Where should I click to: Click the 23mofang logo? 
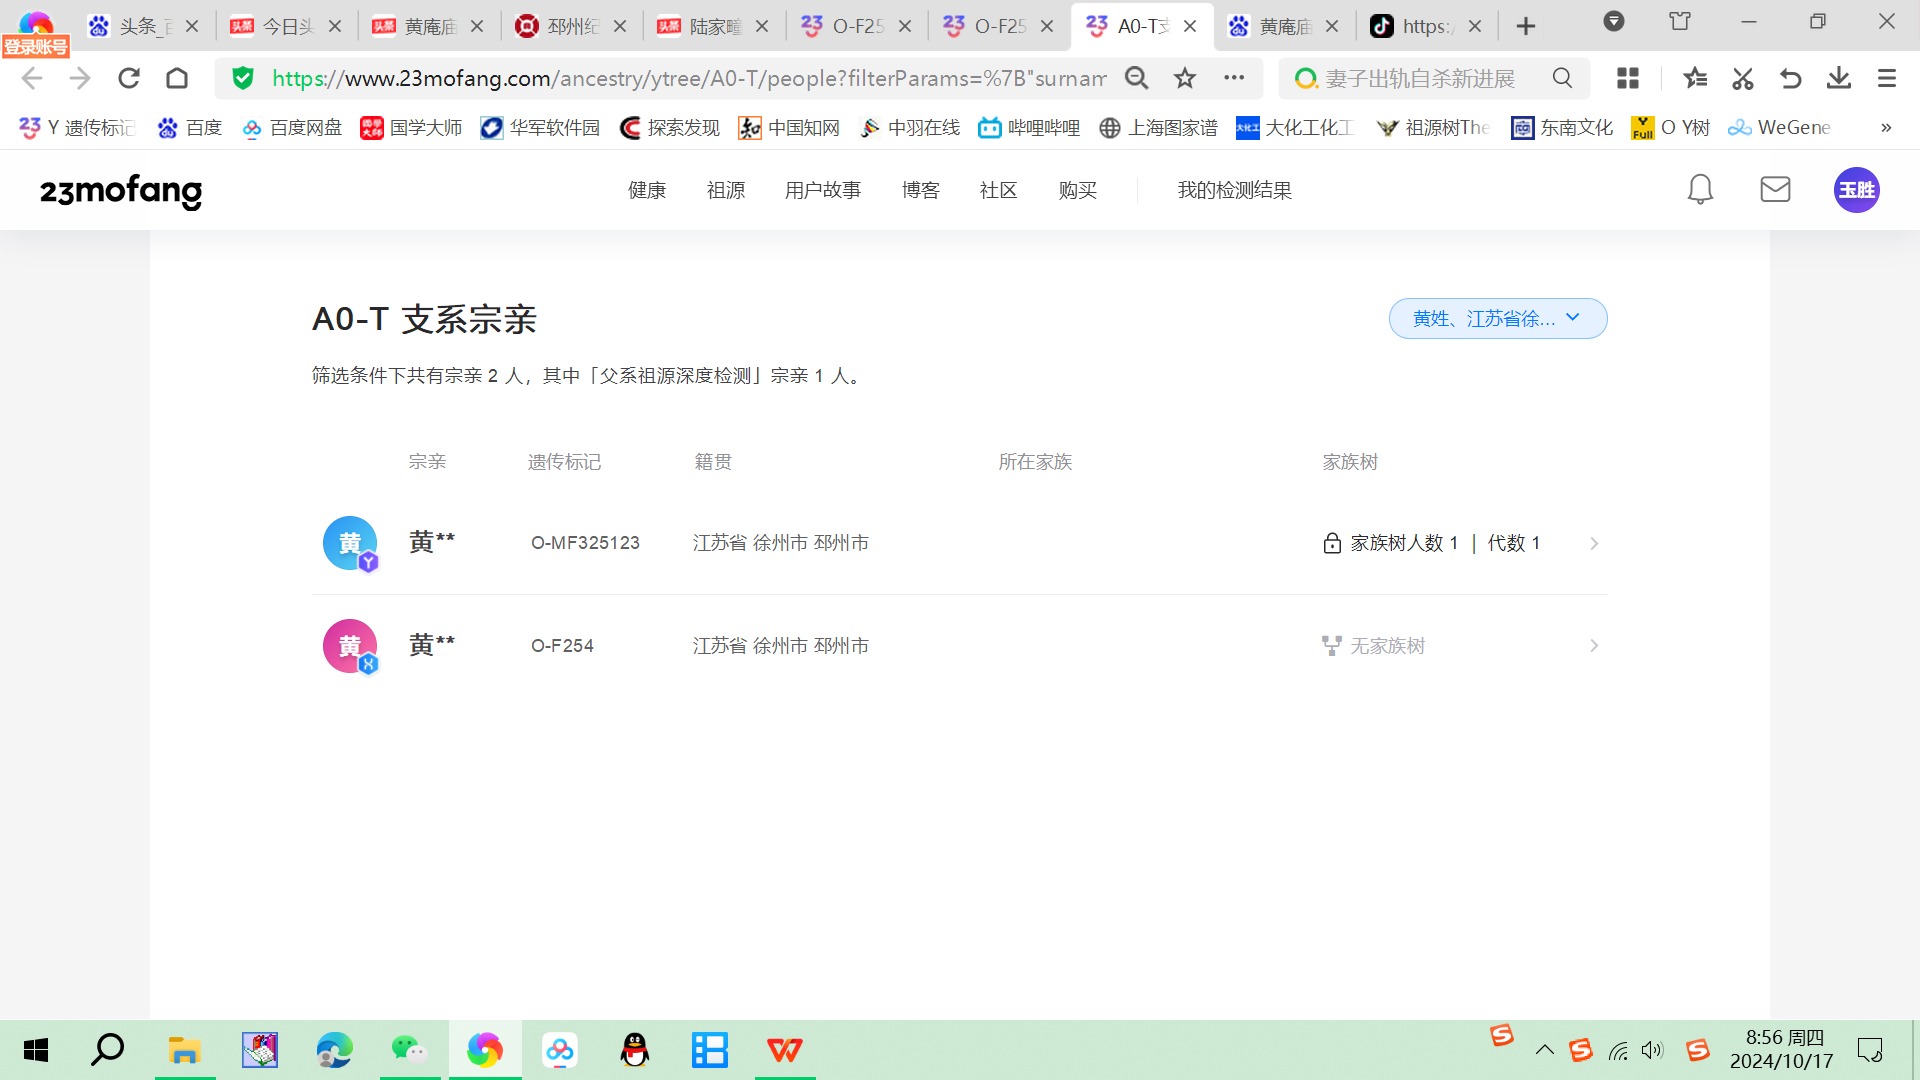click(121, 191)
